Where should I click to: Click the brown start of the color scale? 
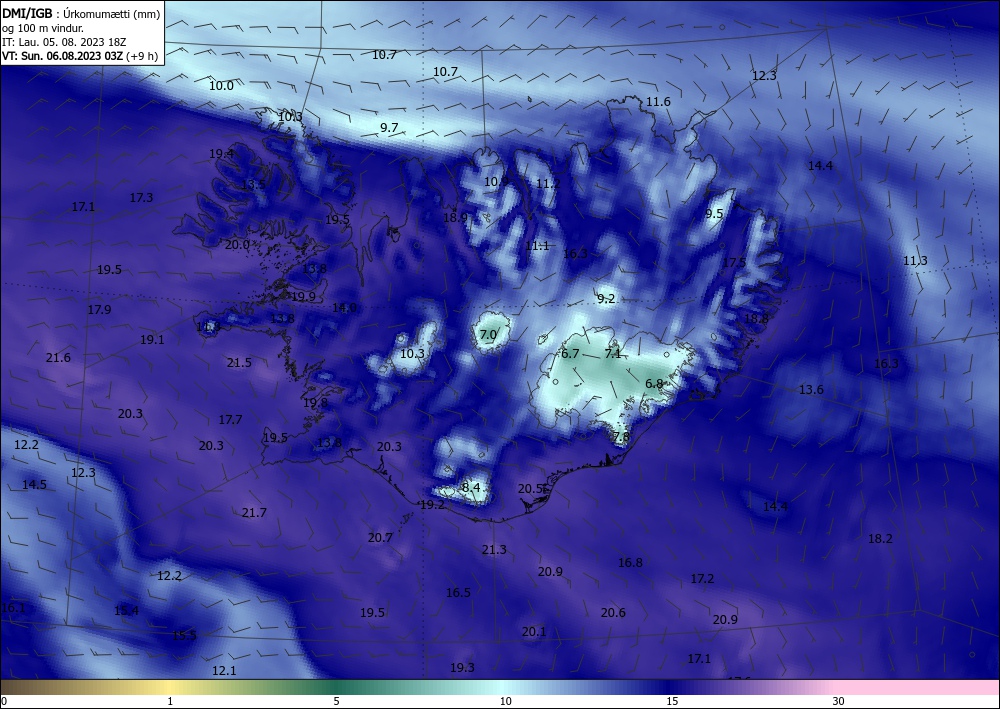[x=19, y=687]
